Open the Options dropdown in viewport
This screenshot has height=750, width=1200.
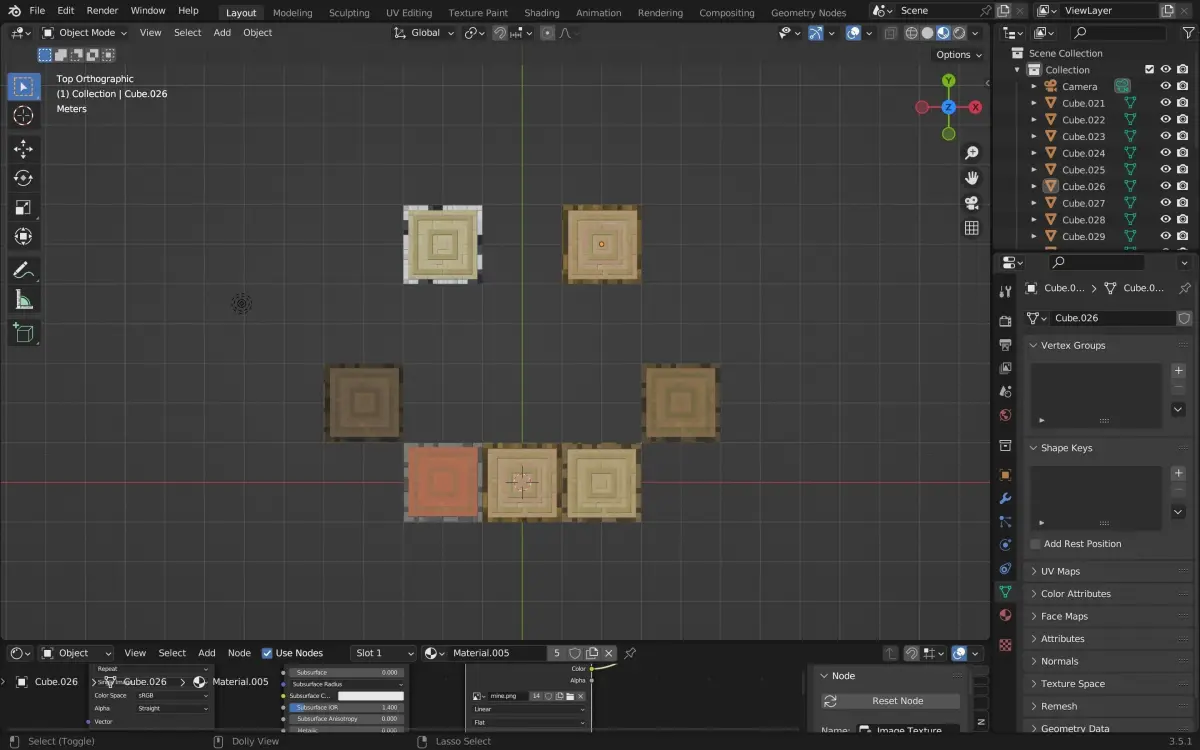(x=959, y=55)
